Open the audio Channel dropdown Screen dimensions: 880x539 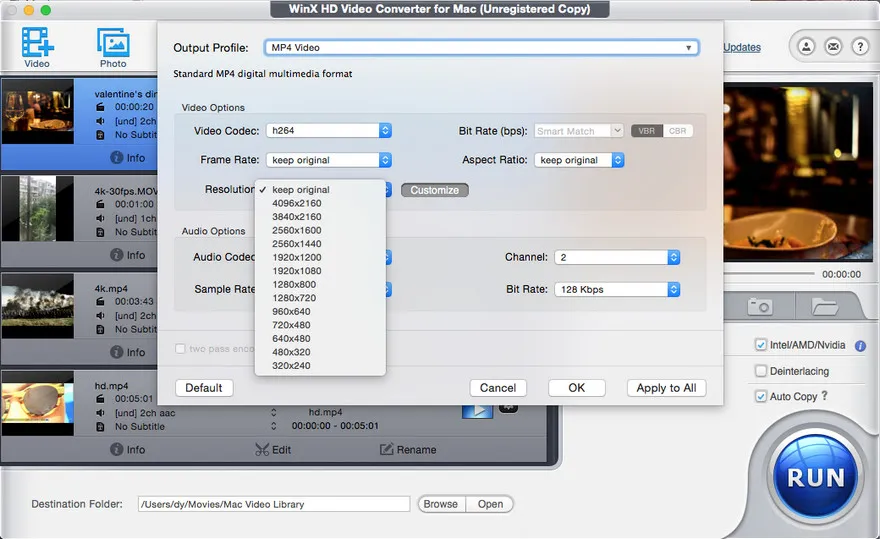point(617,257)
